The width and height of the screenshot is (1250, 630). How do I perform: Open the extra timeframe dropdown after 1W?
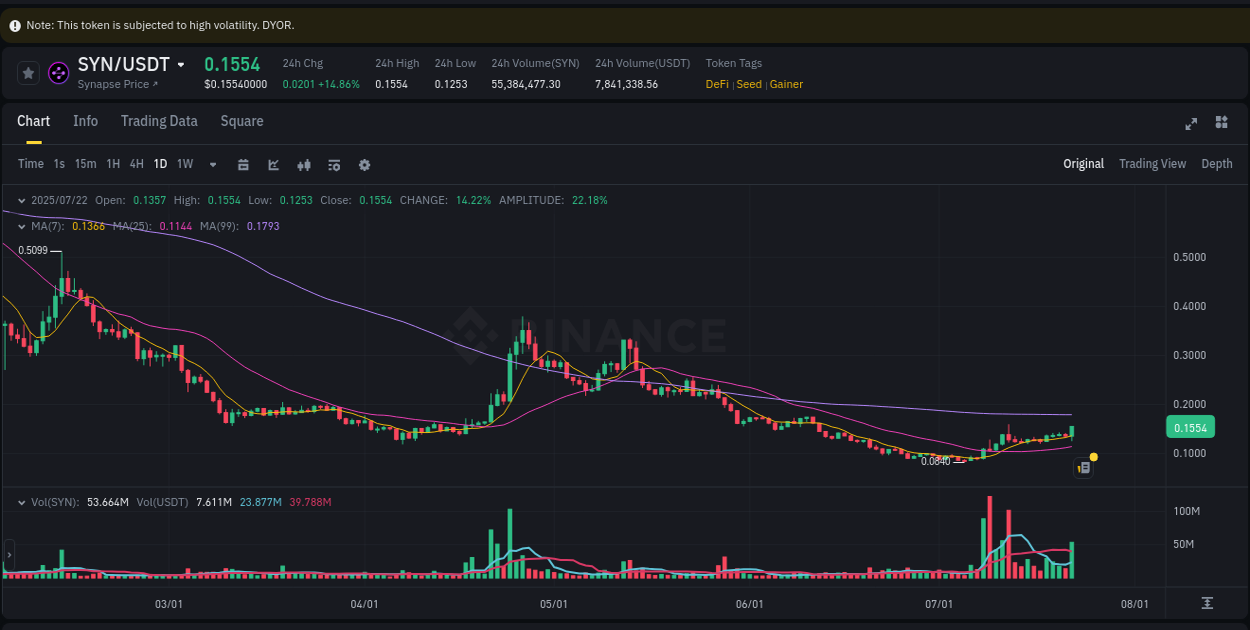click(x=211, y=164)
